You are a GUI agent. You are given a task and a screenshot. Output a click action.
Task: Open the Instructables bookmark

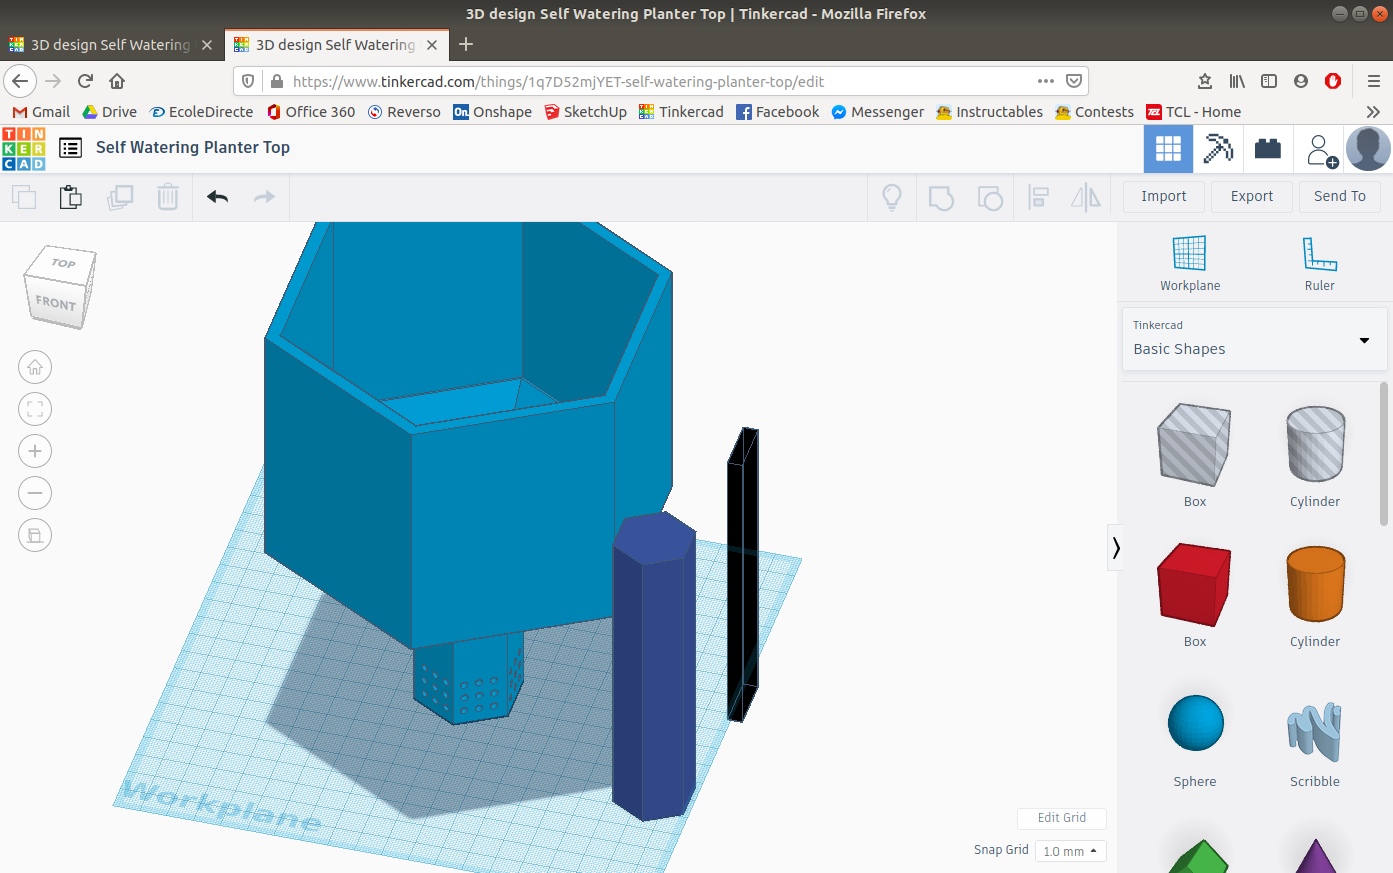989,112
